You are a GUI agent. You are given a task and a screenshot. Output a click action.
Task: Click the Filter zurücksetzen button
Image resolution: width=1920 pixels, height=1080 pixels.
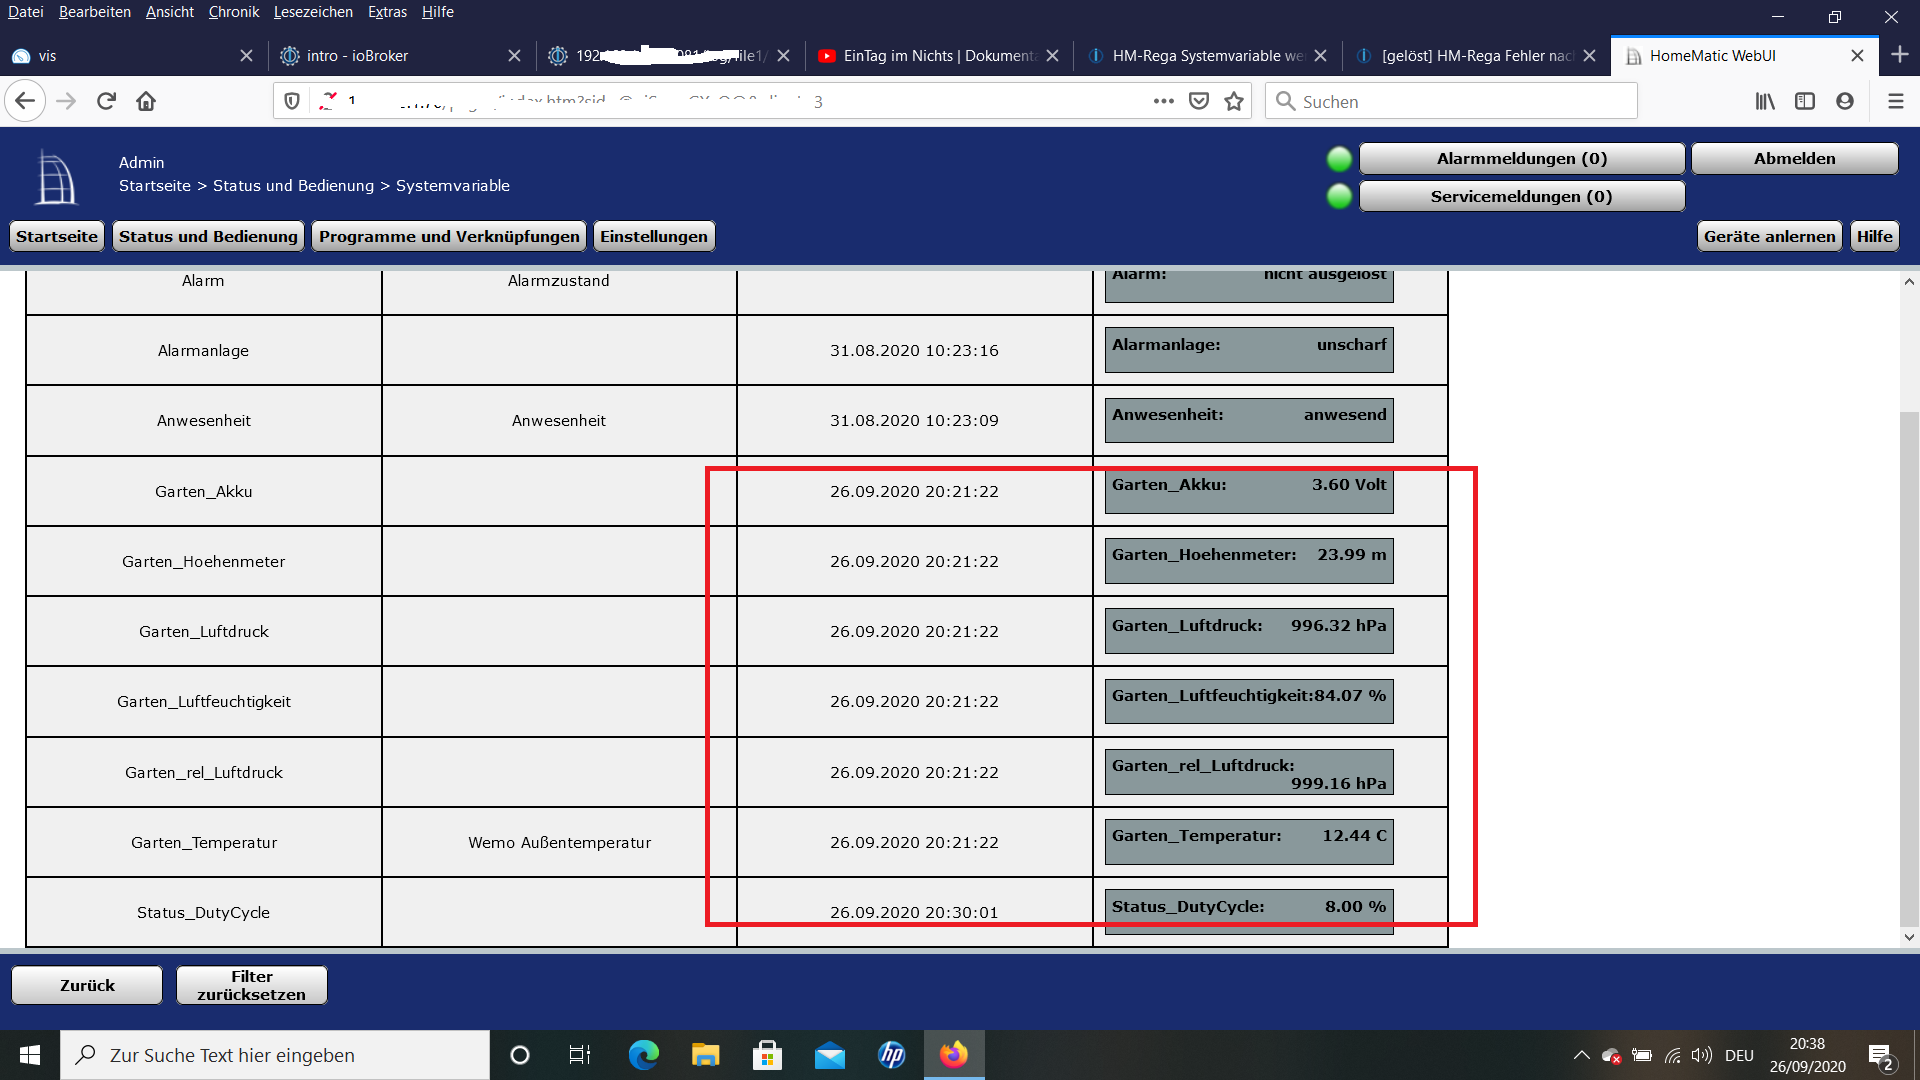[252, 985]
